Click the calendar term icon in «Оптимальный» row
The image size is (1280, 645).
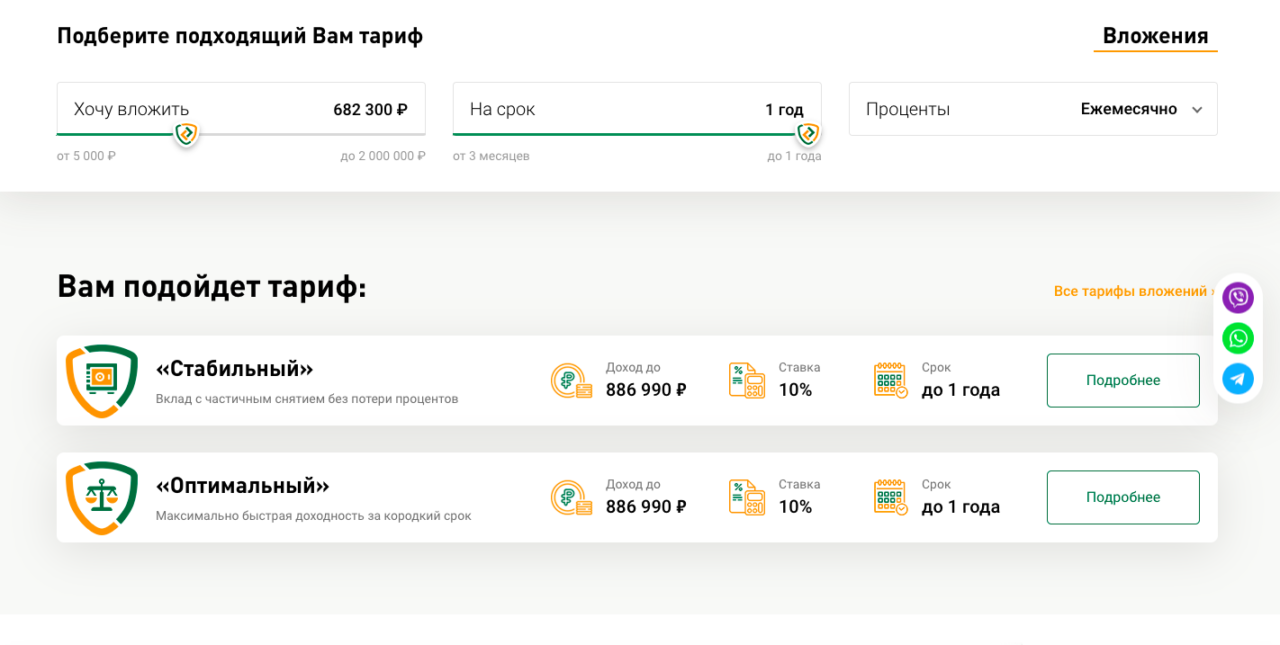890,497
